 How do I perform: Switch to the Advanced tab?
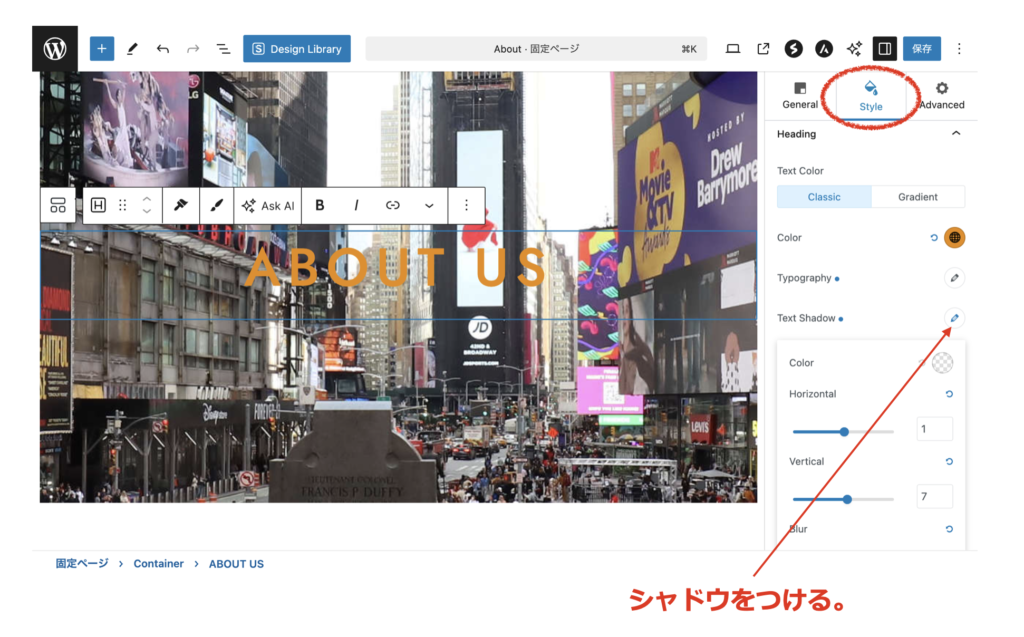(941, 95)
